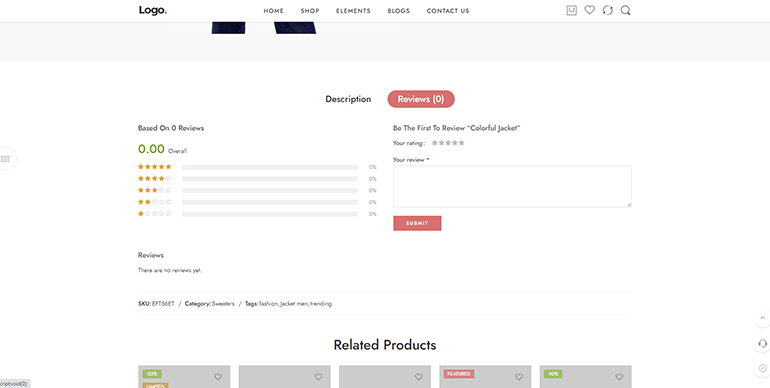
Task: Switch to the Description tab
Action: [348, 99]
